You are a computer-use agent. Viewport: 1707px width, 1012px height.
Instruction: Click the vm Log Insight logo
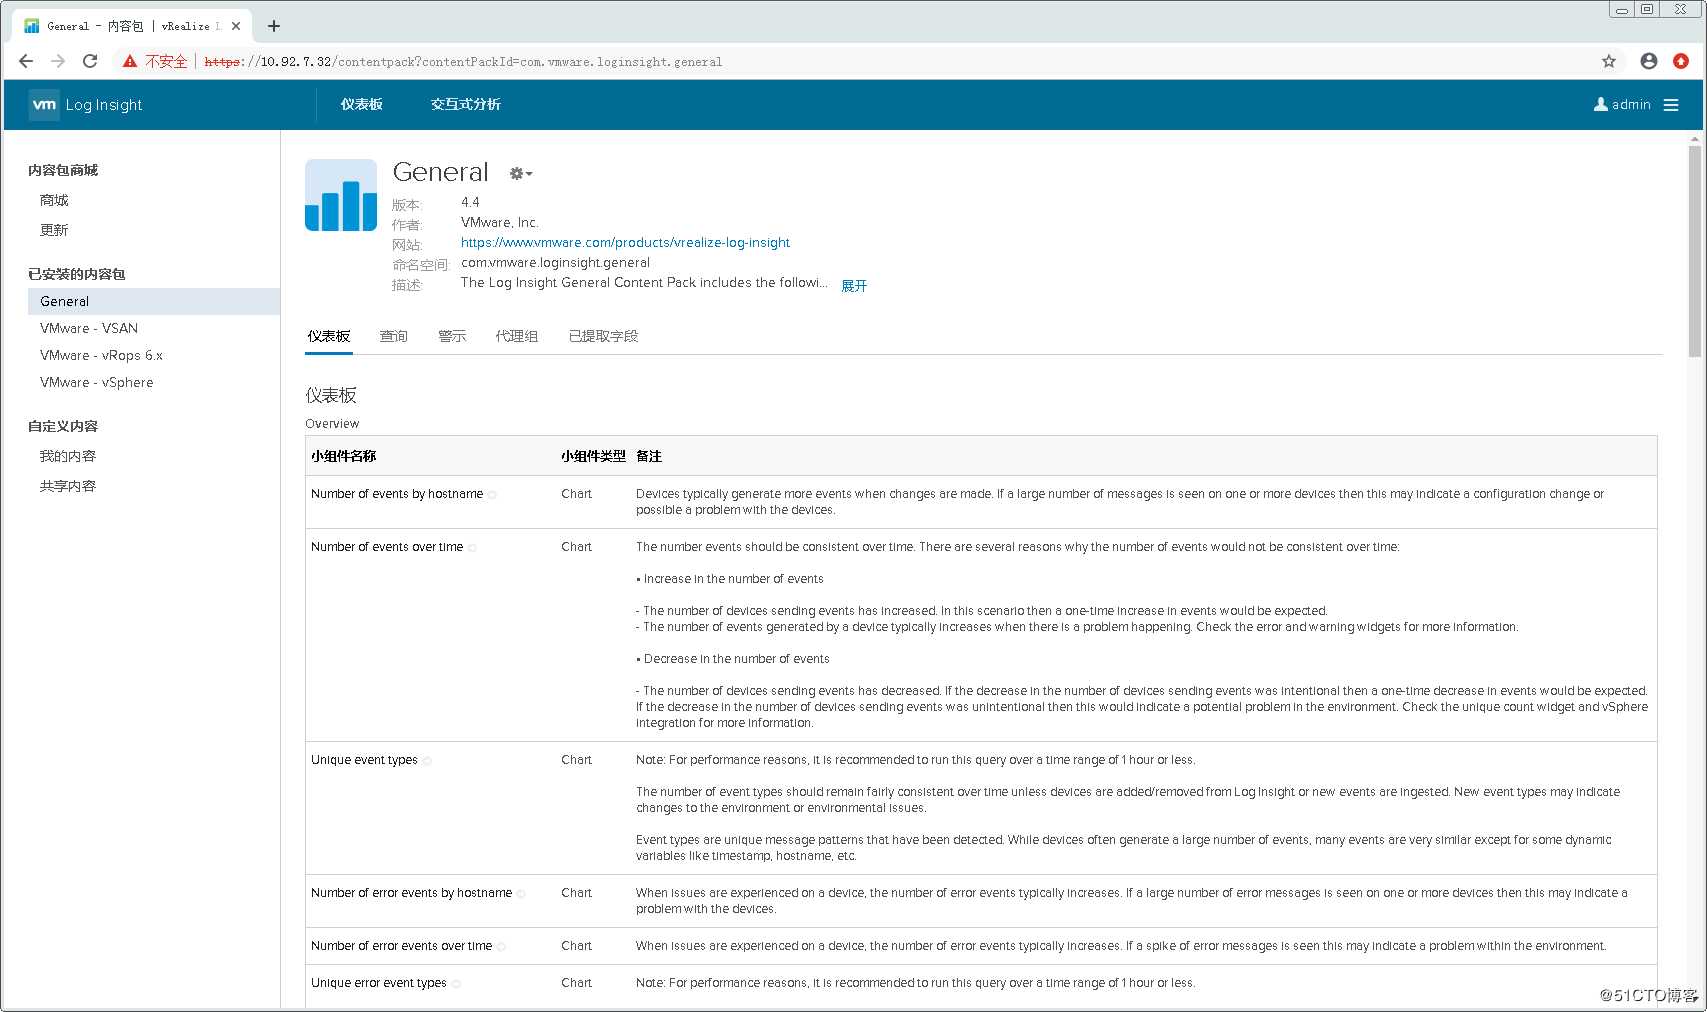click(x=86, y=104)
